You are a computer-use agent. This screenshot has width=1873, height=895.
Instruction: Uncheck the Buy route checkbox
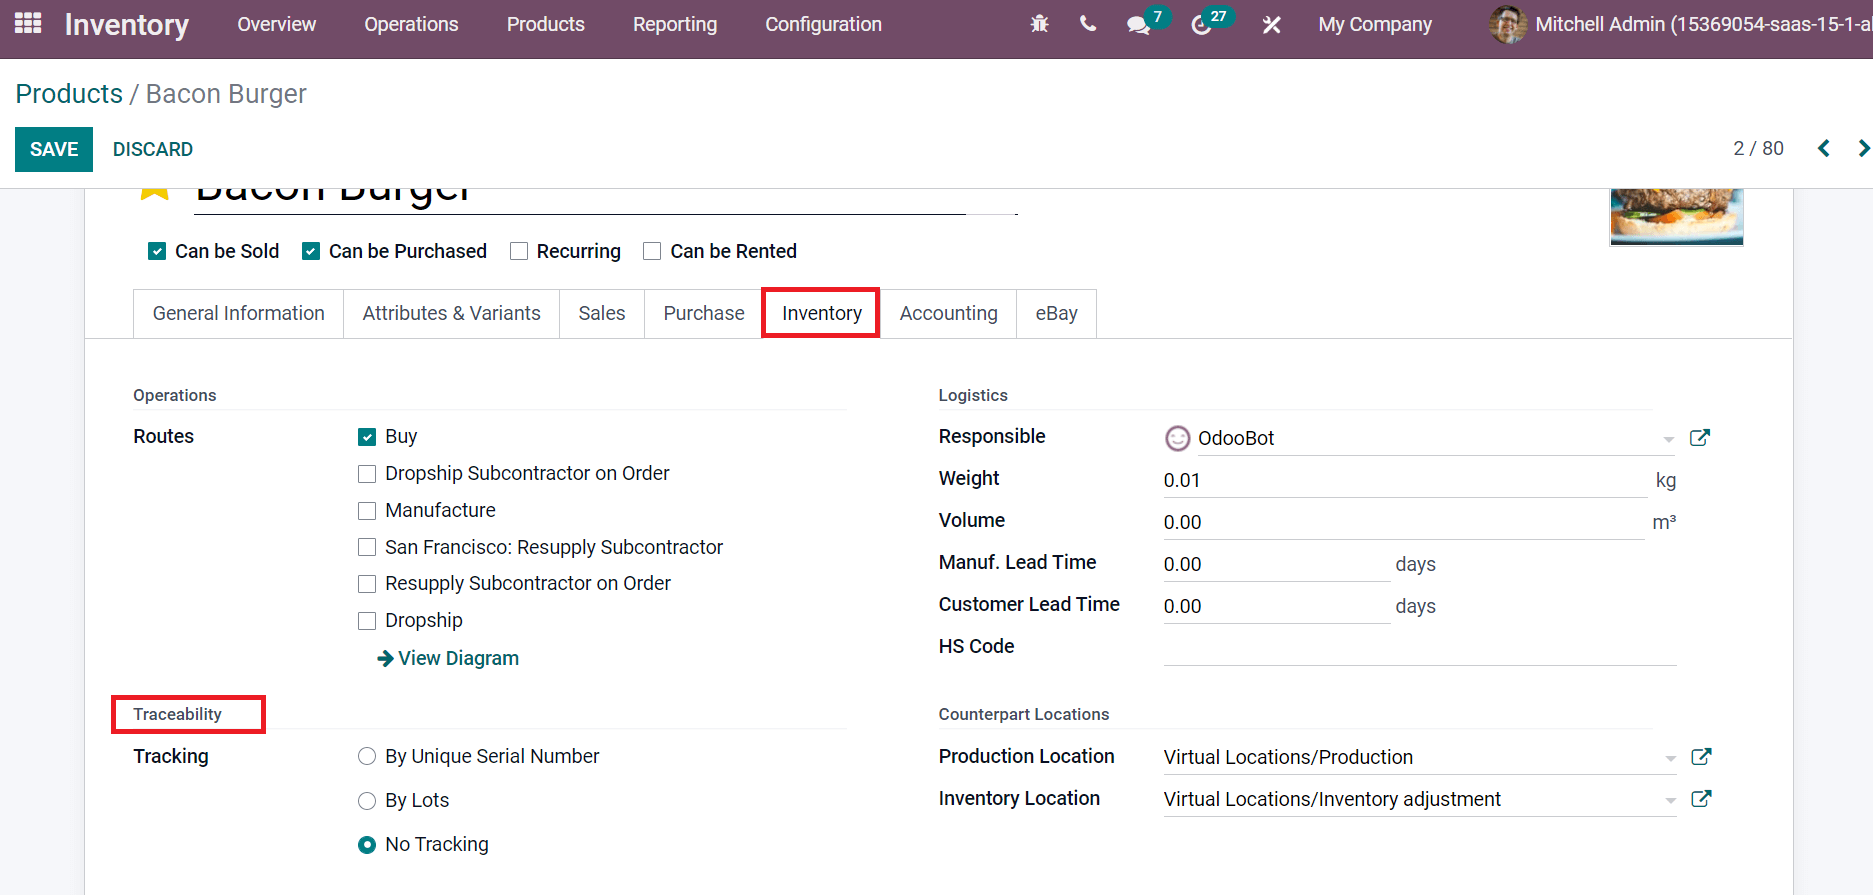point(367,437)
